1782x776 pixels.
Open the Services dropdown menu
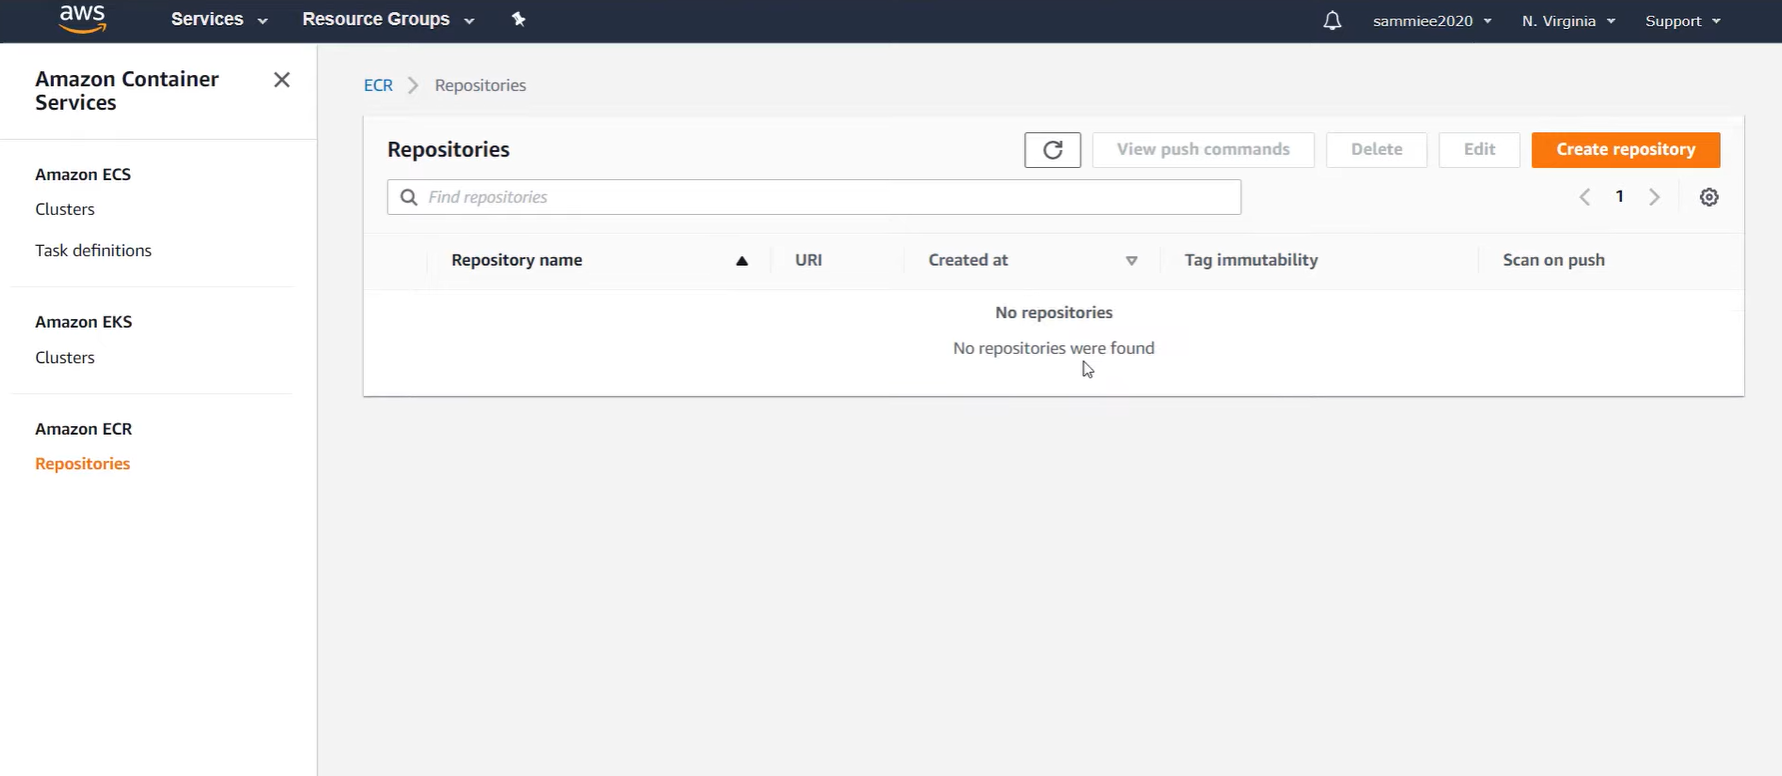click(x=219, y=19)
